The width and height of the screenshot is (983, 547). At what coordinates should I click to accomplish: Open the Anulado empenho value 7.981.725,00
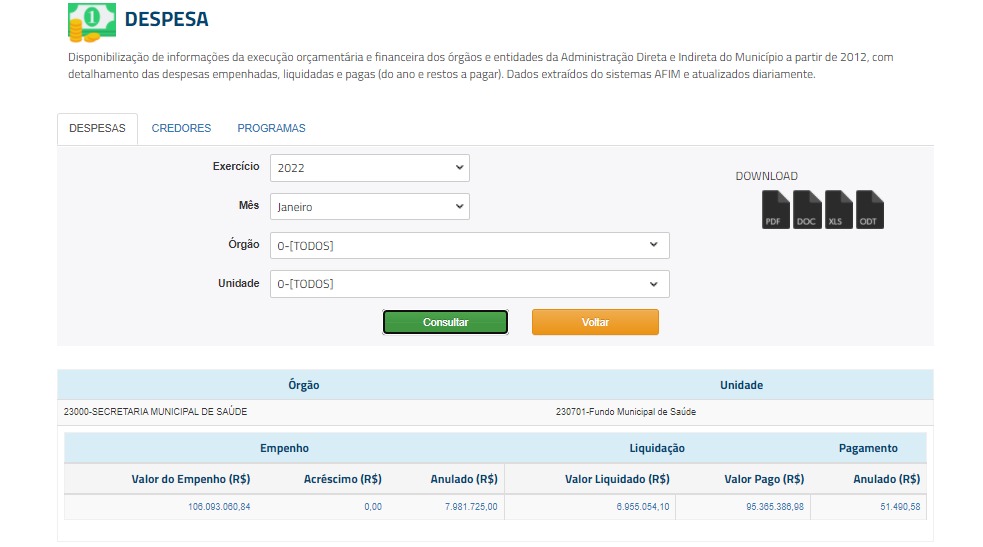(x=471, y=507)
